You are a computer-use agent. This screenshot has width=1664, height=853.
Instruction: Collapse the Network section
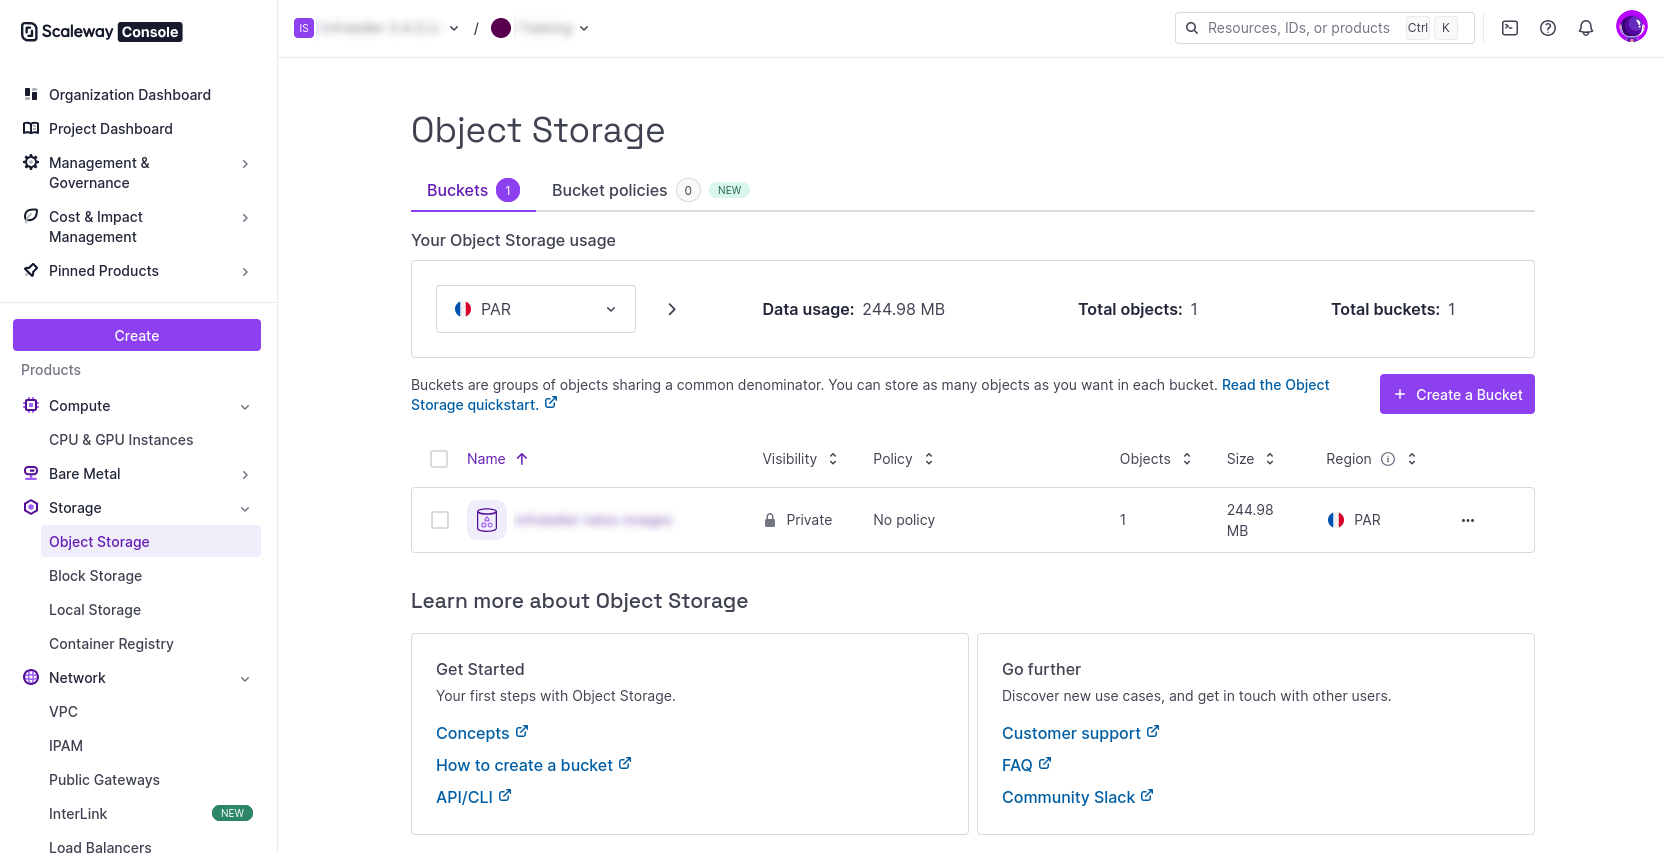tap(245, 679)
